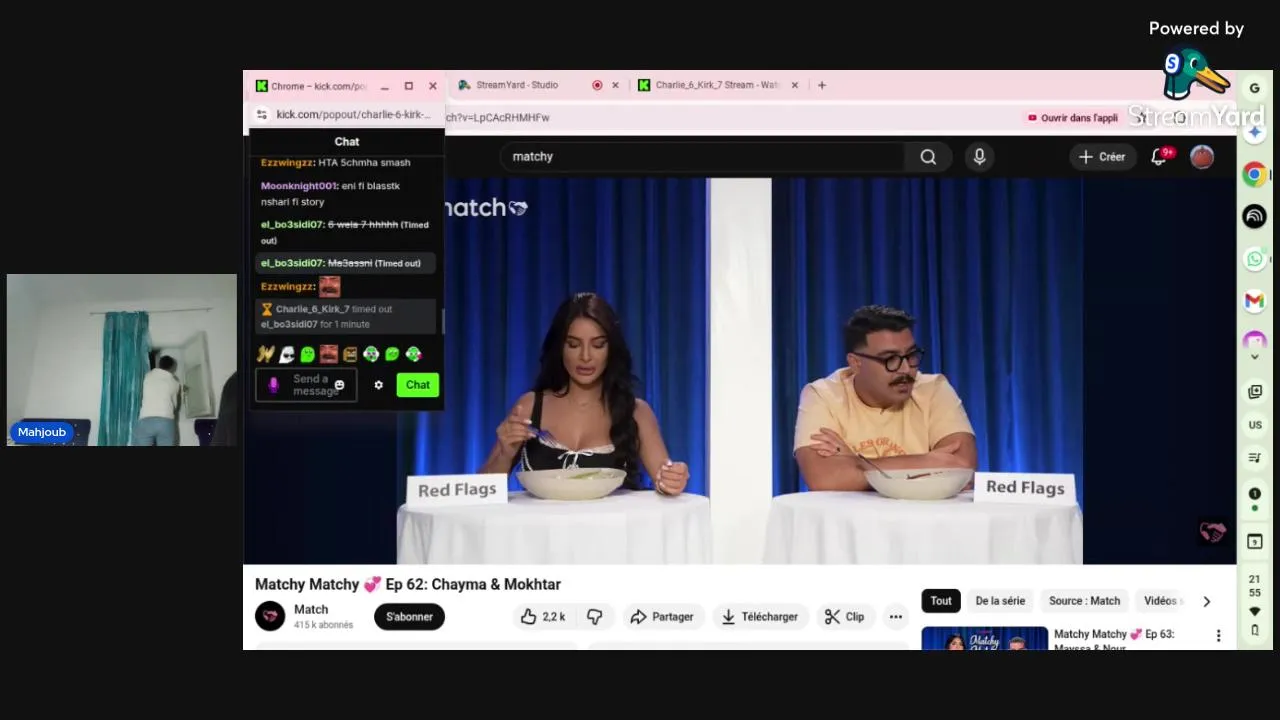Open the black cast app on shelf

(1254, 216)
